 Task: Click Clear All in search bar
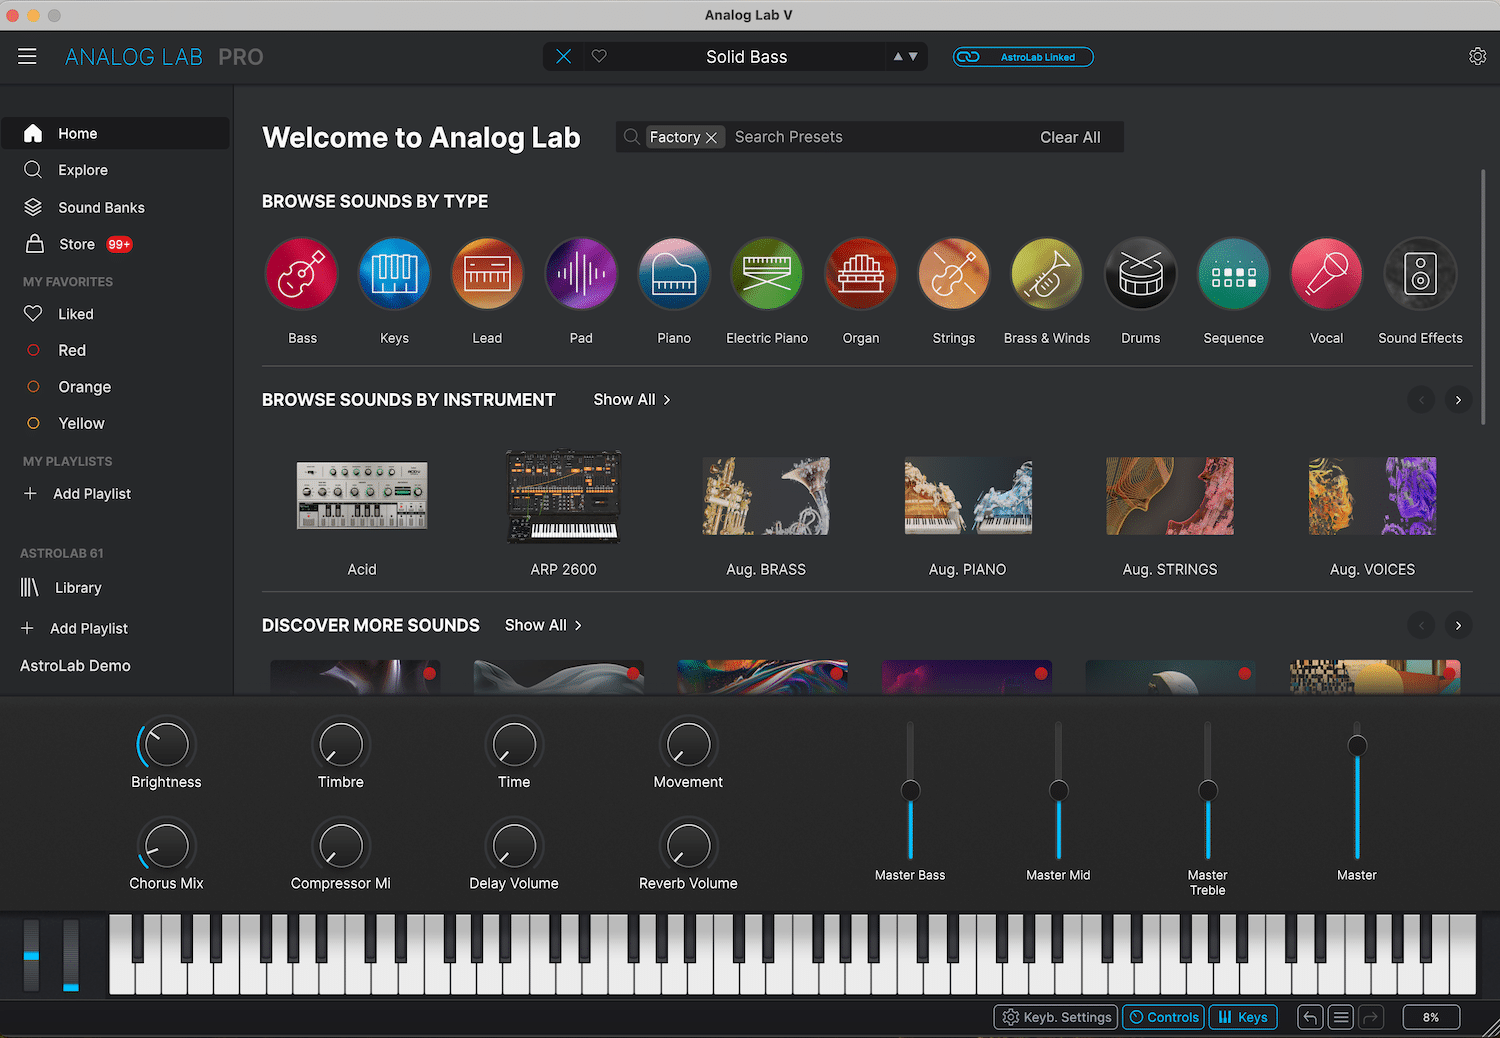(x=1070, y=138)
